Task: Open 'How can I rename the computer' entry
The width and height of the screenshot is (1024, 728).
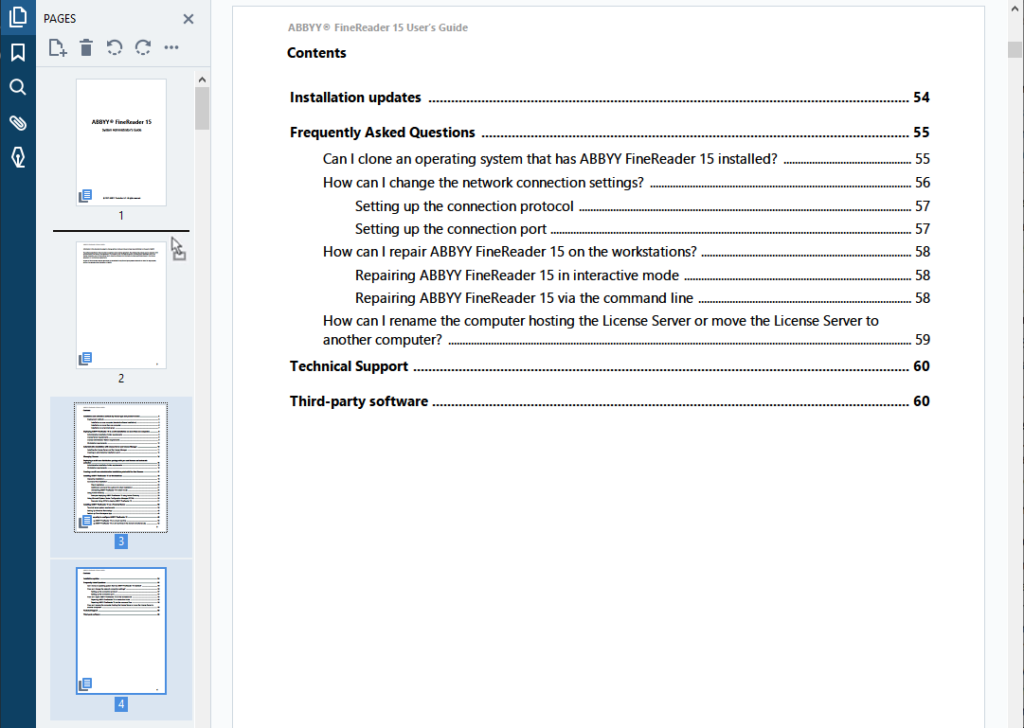Action: 626,330
